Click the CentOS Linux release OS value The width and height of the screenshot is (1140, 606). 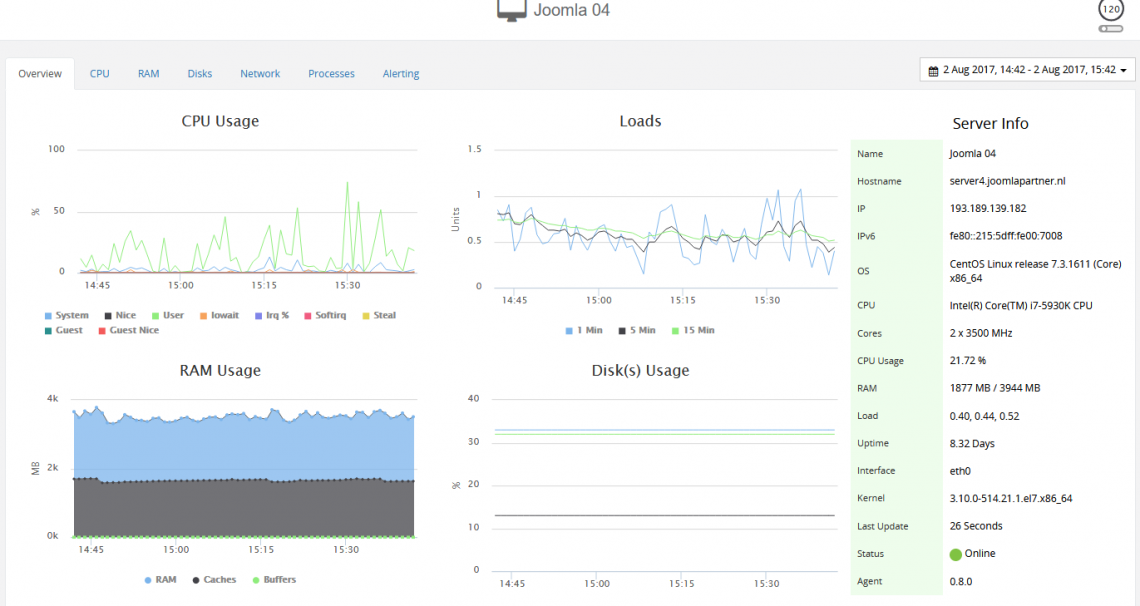pyautogui.click(x=1035, y=271)
